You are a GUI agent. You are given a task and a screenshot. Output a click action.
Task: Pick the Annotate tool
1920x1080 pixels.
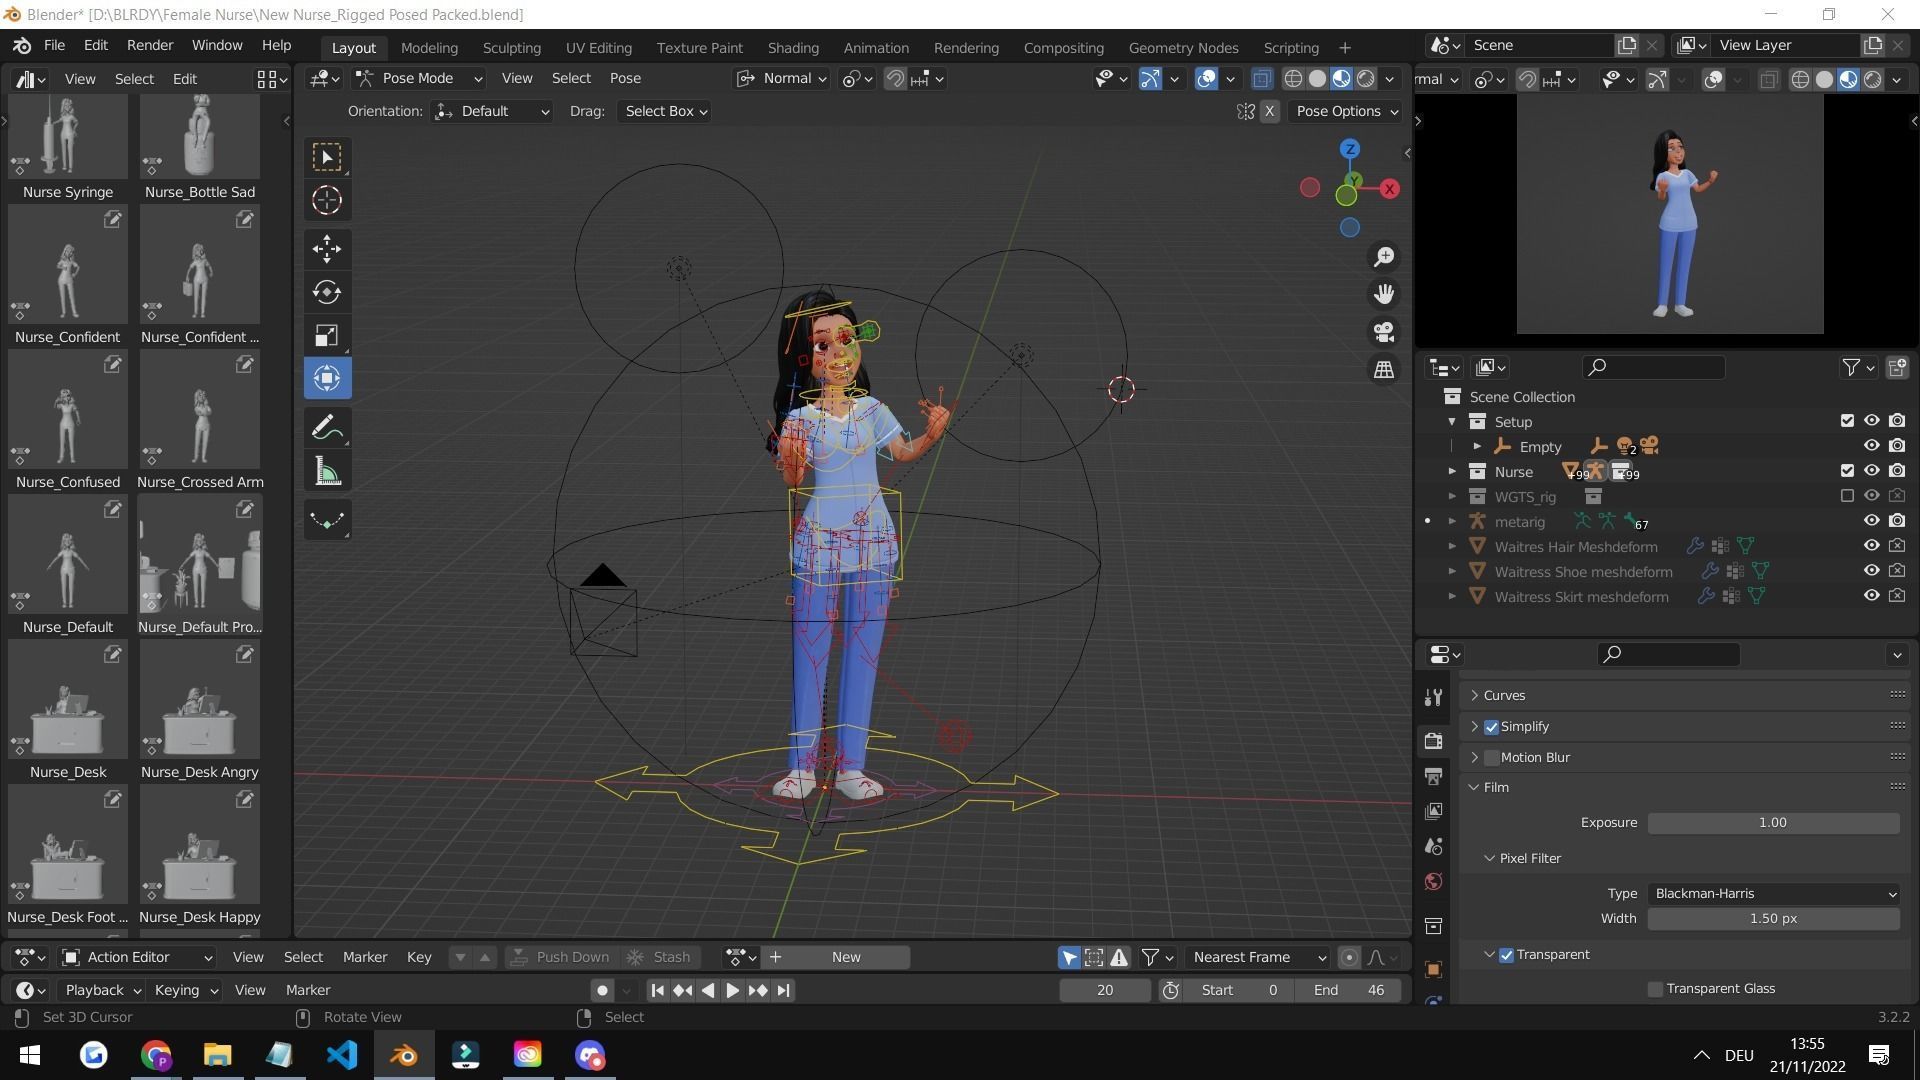(x=327, y=428)
